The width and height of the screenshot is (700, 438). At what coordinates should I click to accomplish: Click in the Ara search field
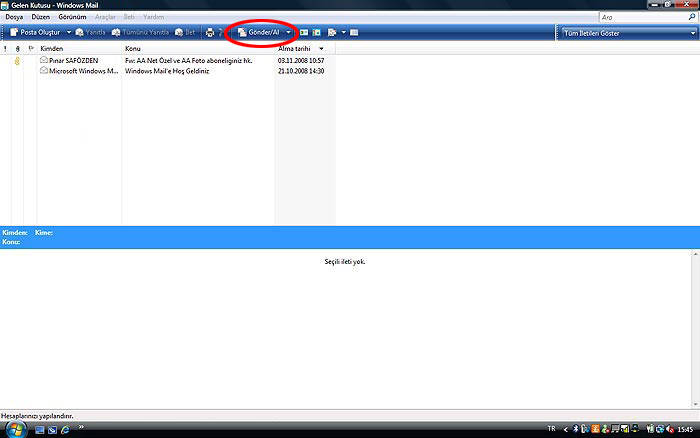pyautogui.click(x=643, y=17)
